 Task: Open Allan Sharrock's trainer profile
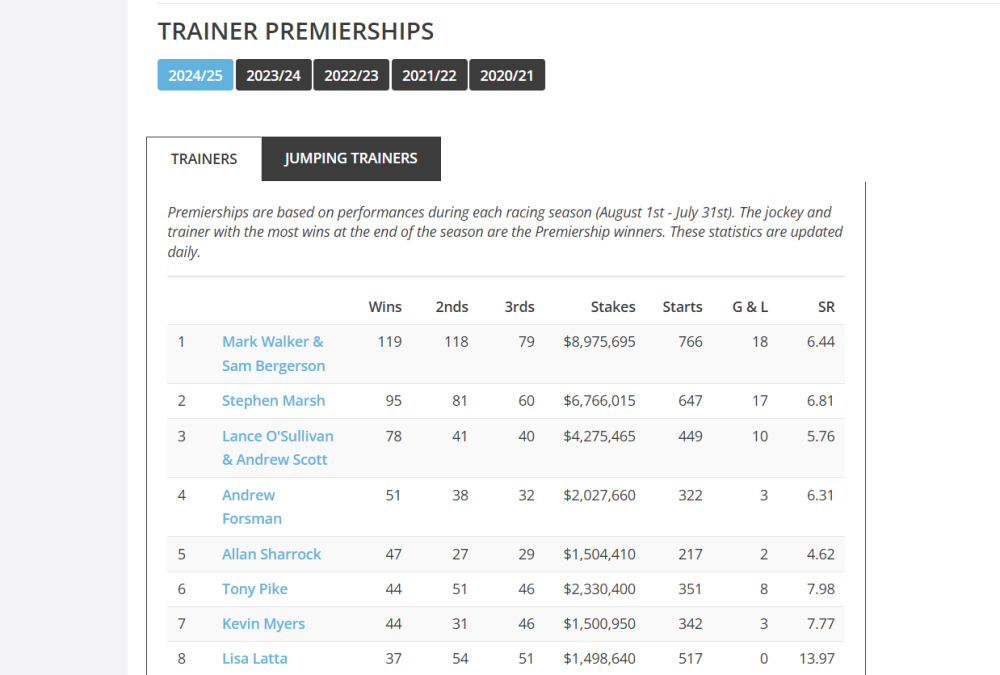[271, 554]
